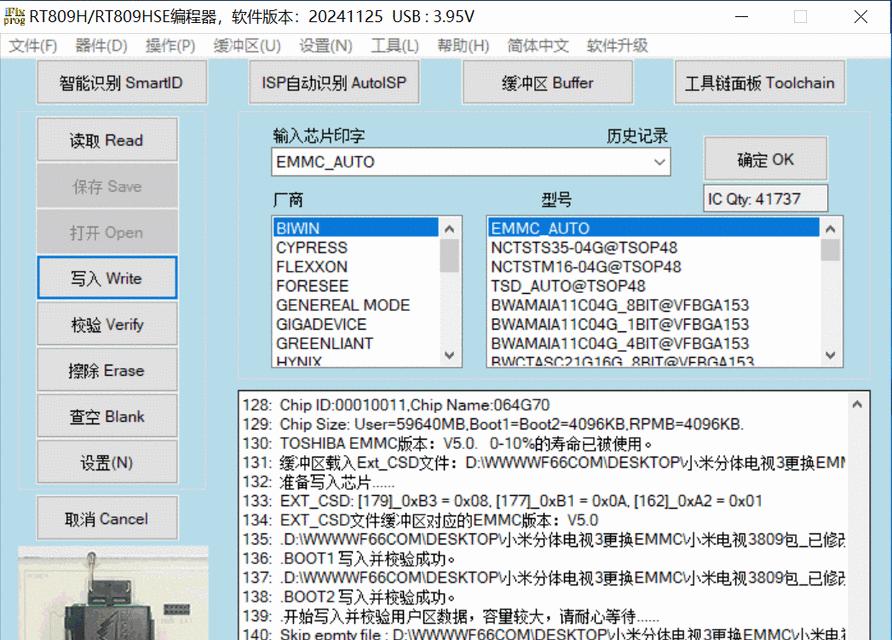Click manufacturer list scroll up arrow

pos(449,229)
